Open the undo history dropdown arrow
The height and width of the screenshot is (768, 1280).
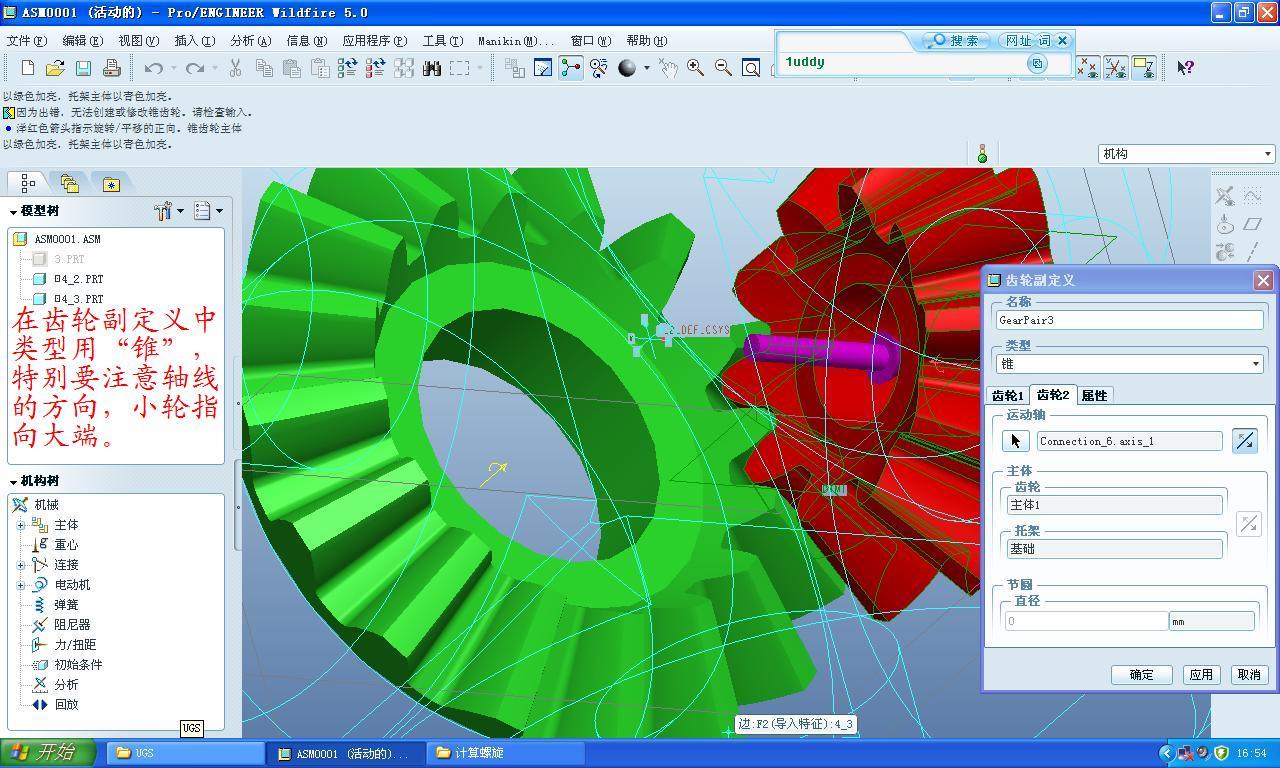pos(173,68)
